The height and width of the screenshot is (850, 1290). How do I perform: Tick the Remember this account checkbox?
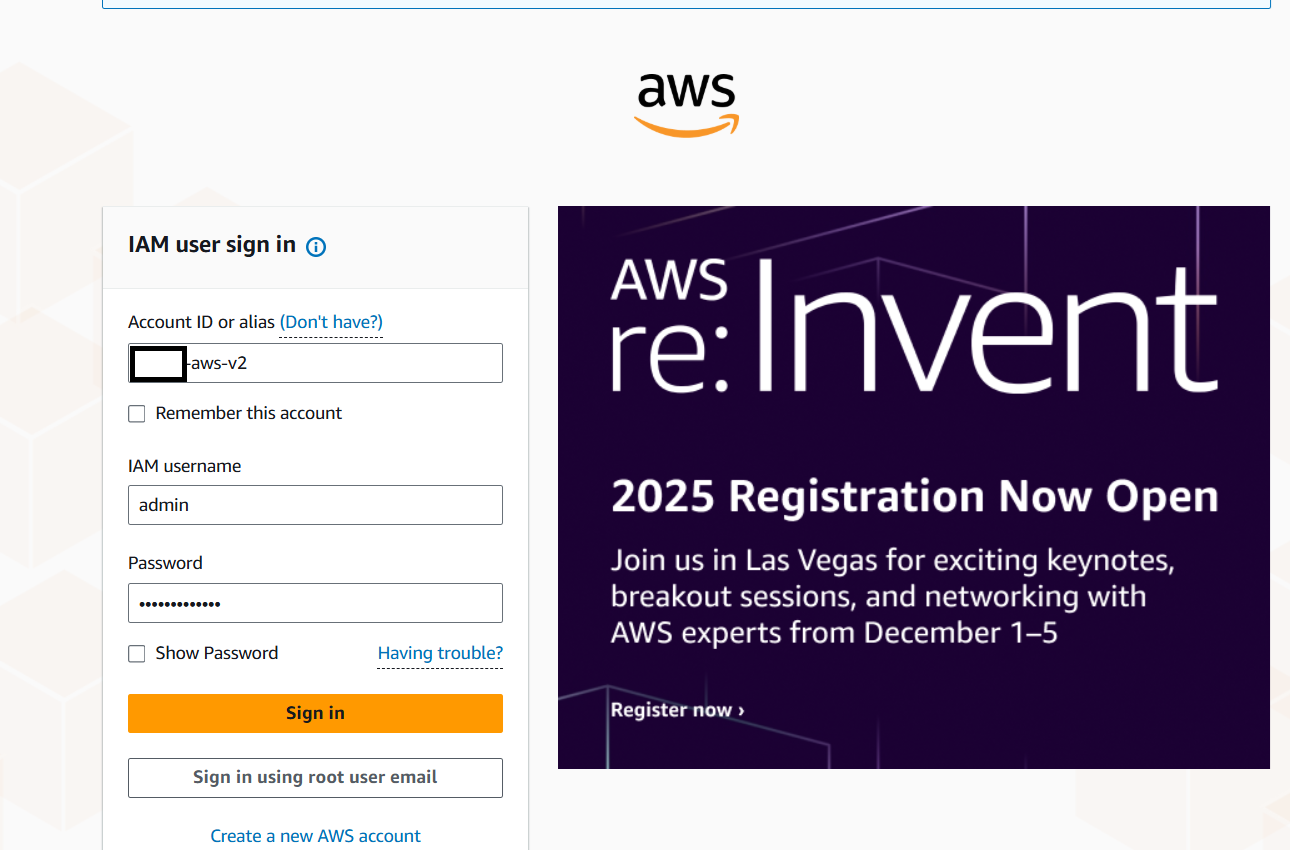tap(137, 414)
